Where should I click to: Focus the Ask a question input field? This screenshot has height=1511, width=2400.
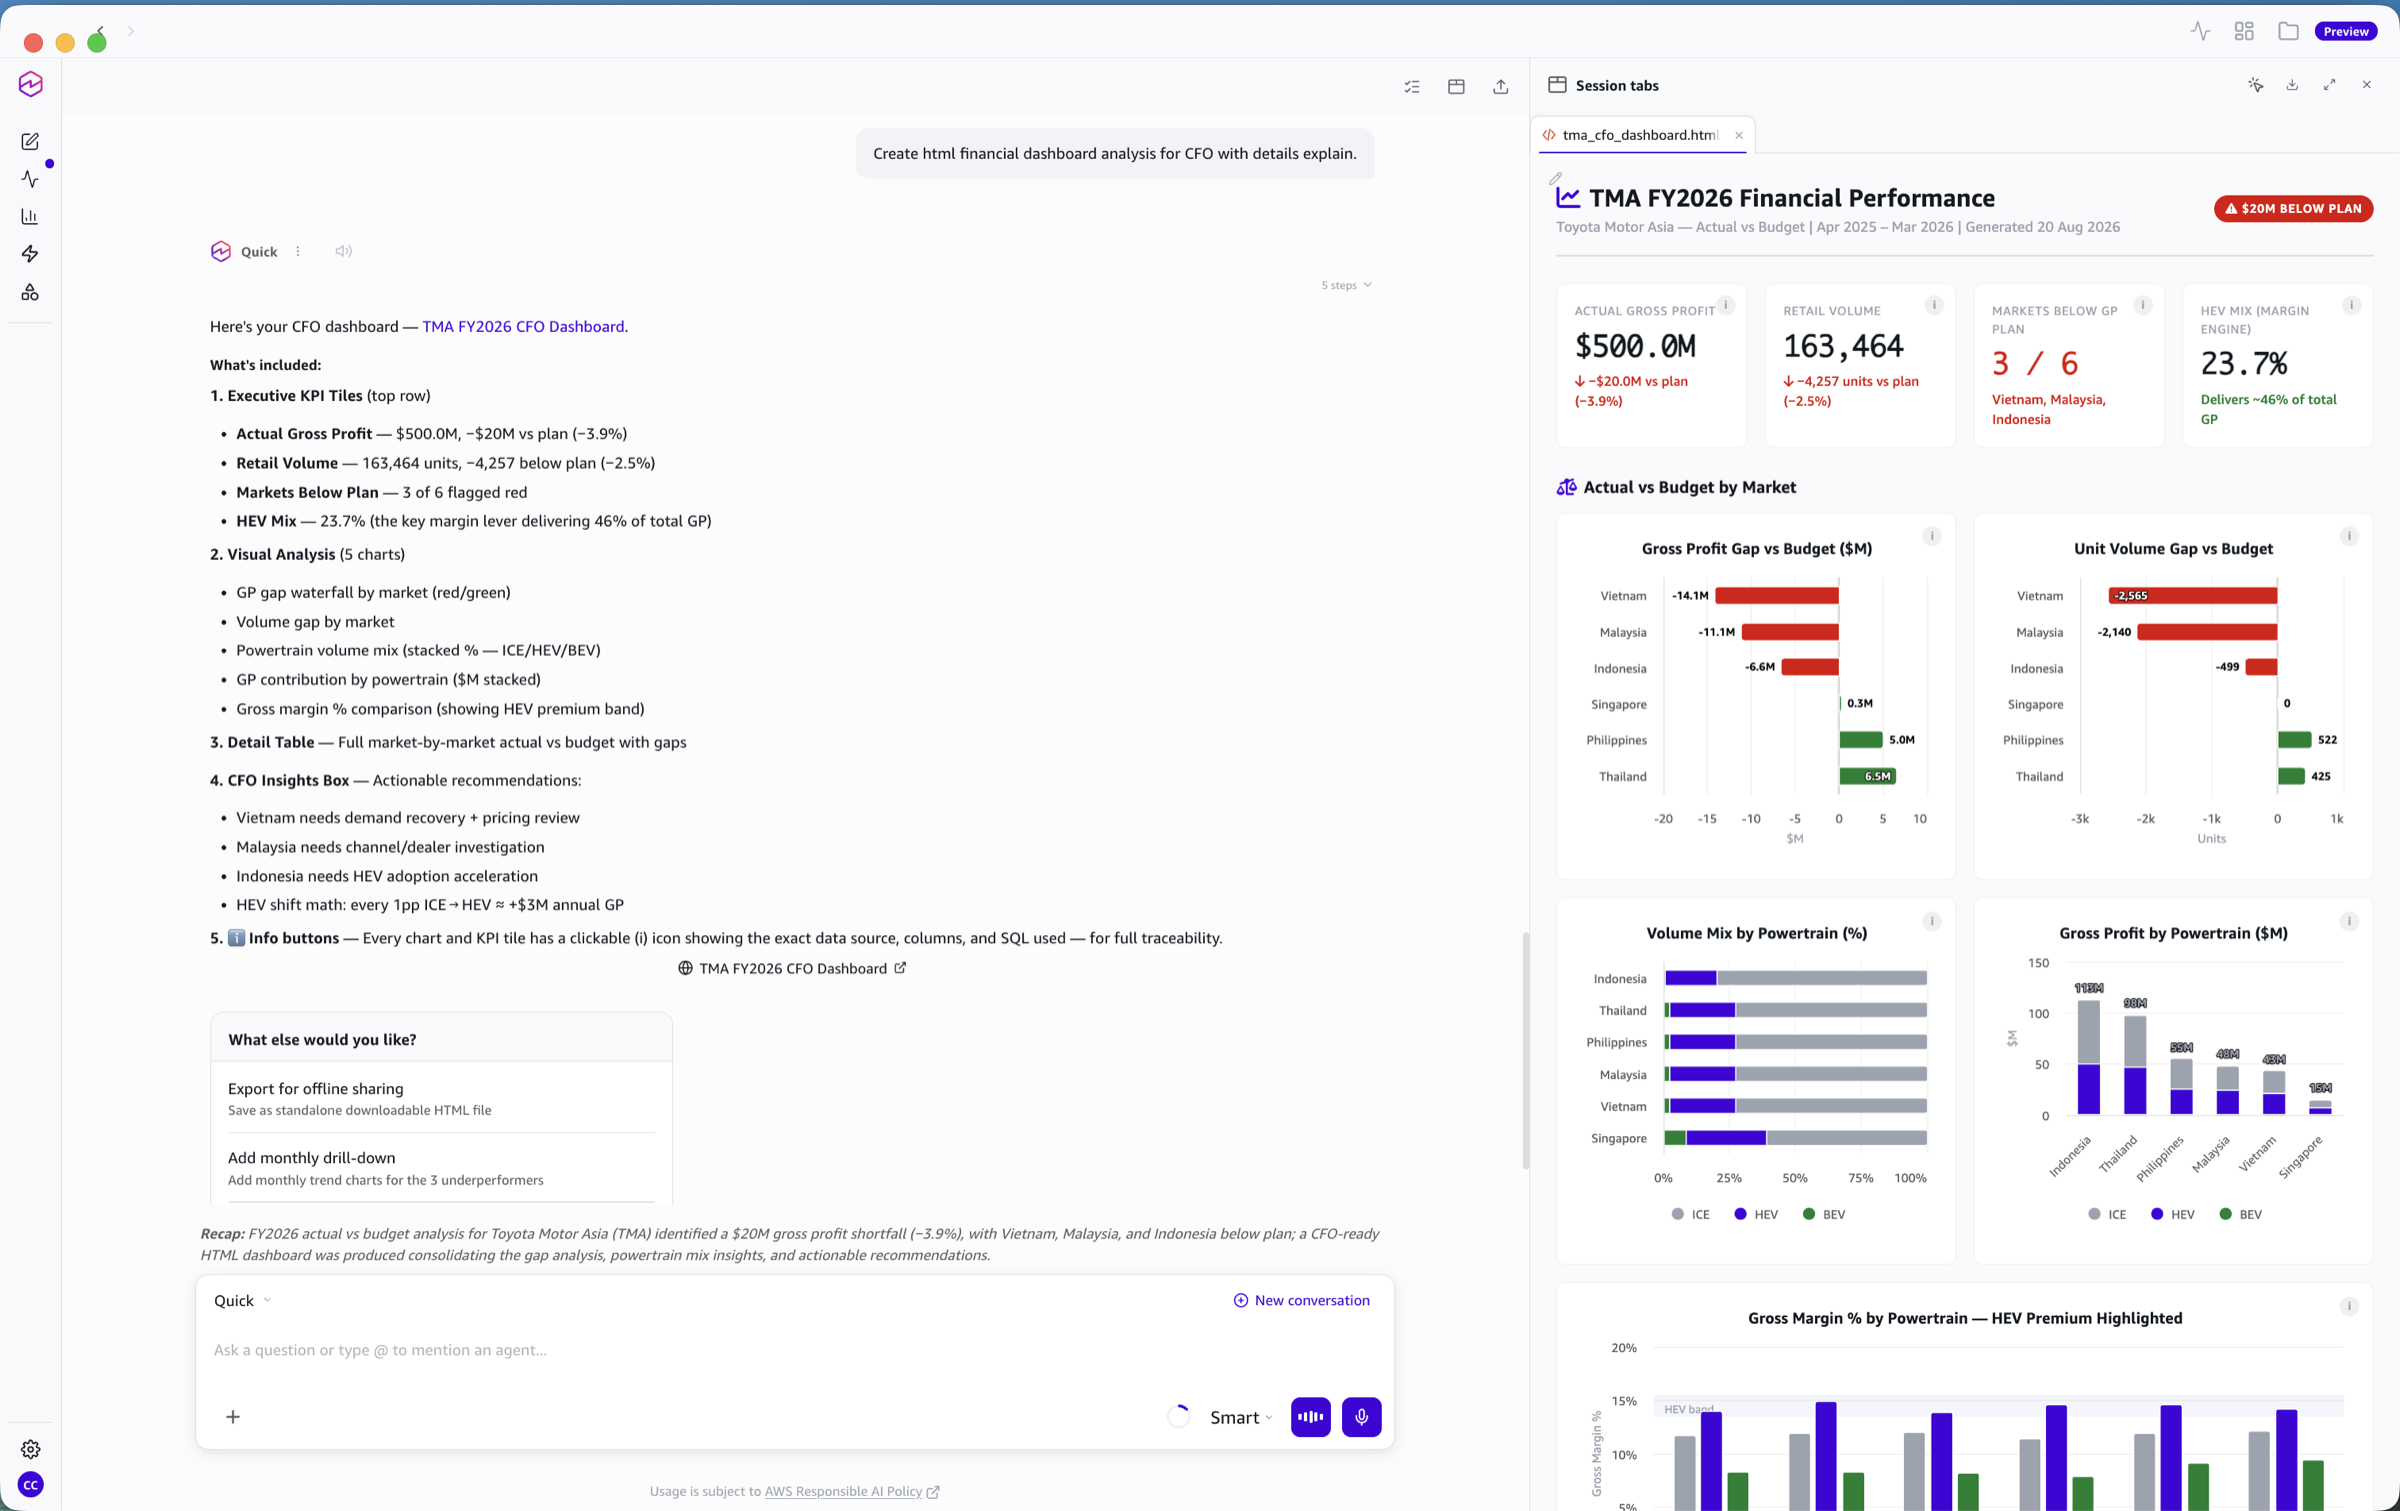coord(794,1350)
